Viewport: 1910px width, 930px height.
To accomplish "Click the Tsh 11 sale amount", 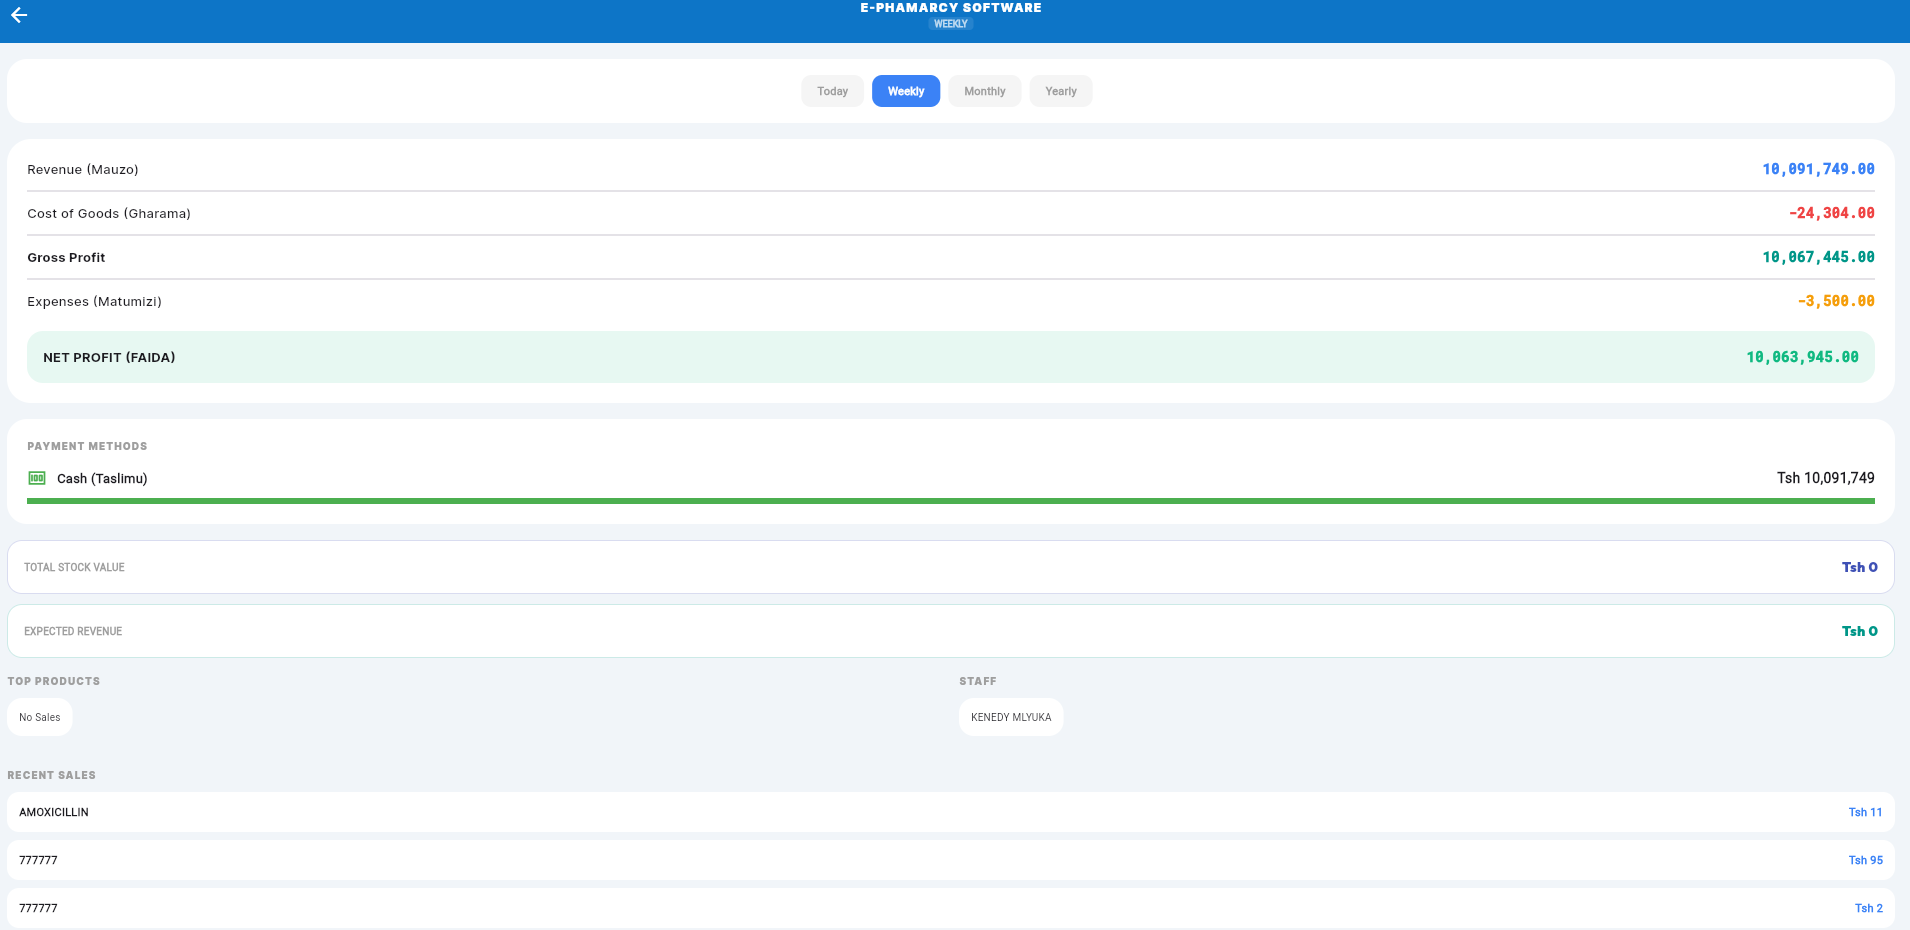I will click(1865, 812).
